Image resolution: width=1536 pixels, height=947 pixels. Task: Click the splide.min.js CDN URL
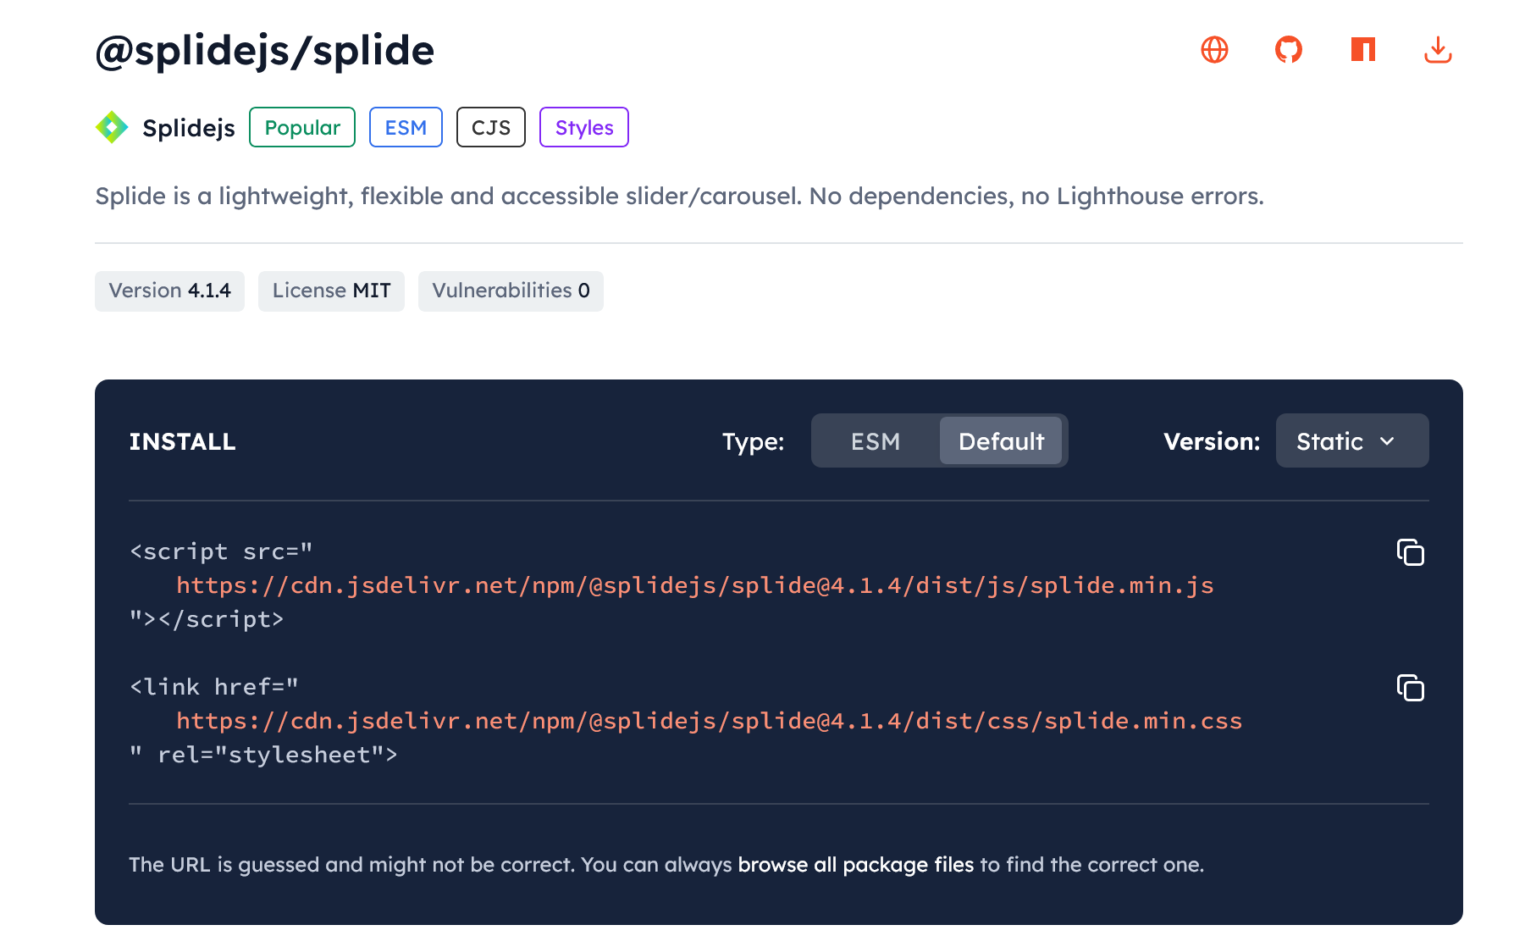pyautogui.click(x=694, y=586)
